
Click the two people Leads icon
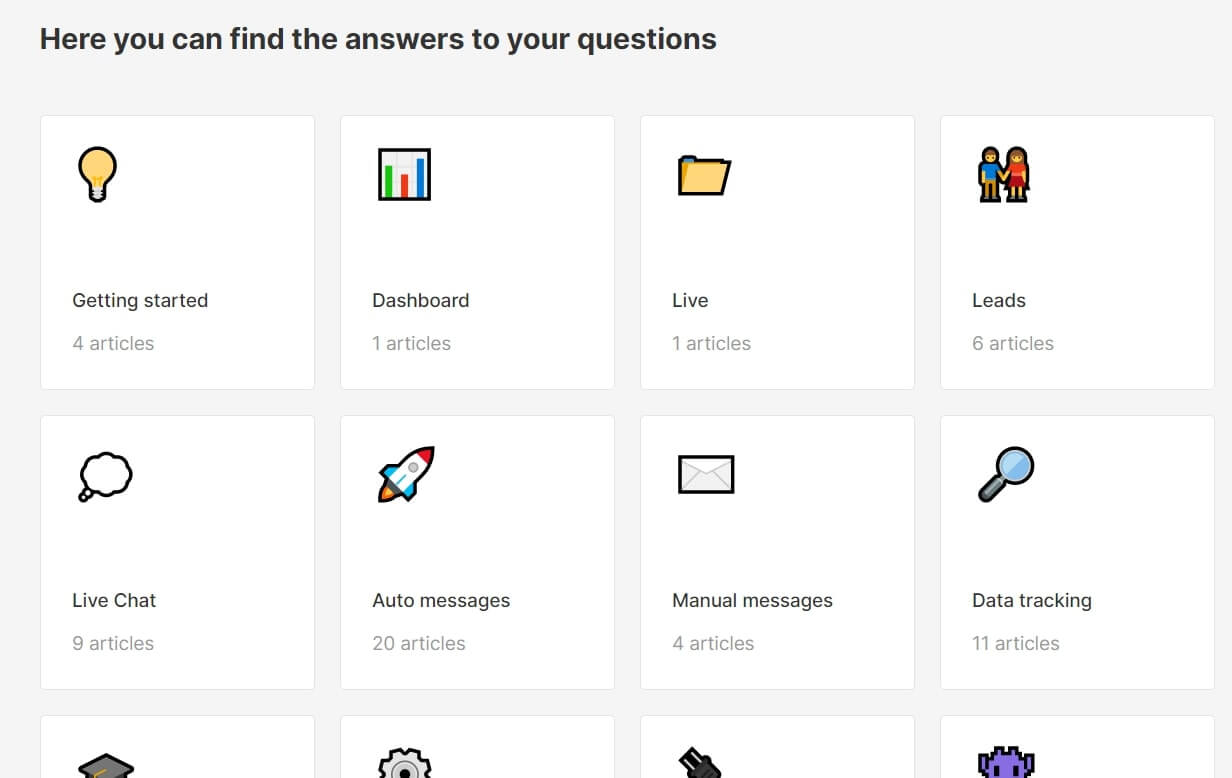click(1003, 174)
